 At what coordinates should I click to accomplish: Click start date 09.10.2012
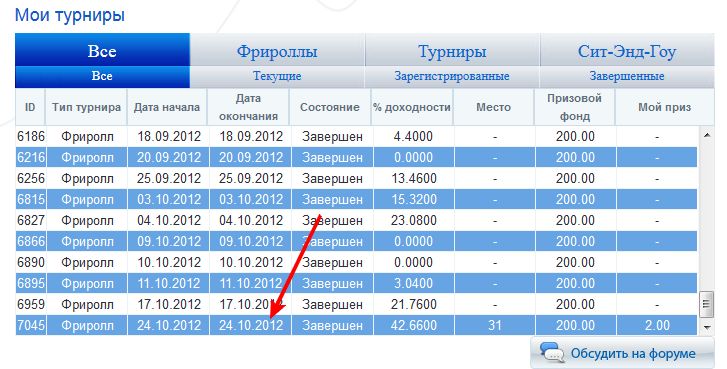[x=169, y=241]
